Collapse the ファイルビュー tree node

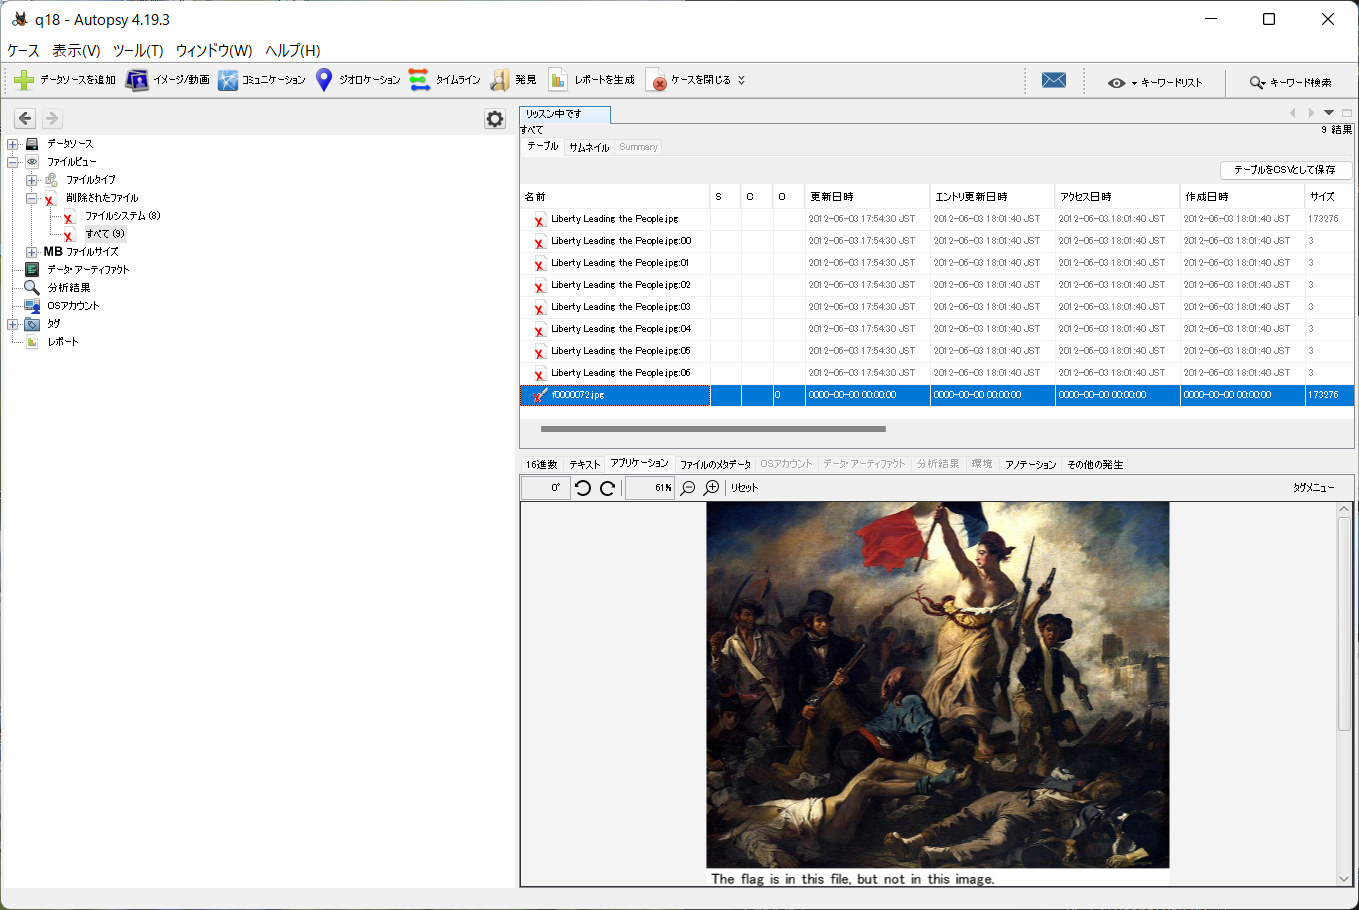click(x=13, y=162)
